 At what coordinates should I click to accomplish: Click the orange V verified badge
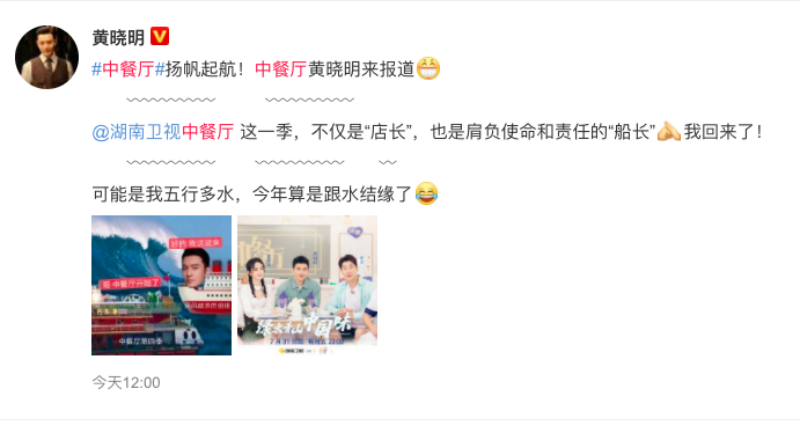[160, 36]
